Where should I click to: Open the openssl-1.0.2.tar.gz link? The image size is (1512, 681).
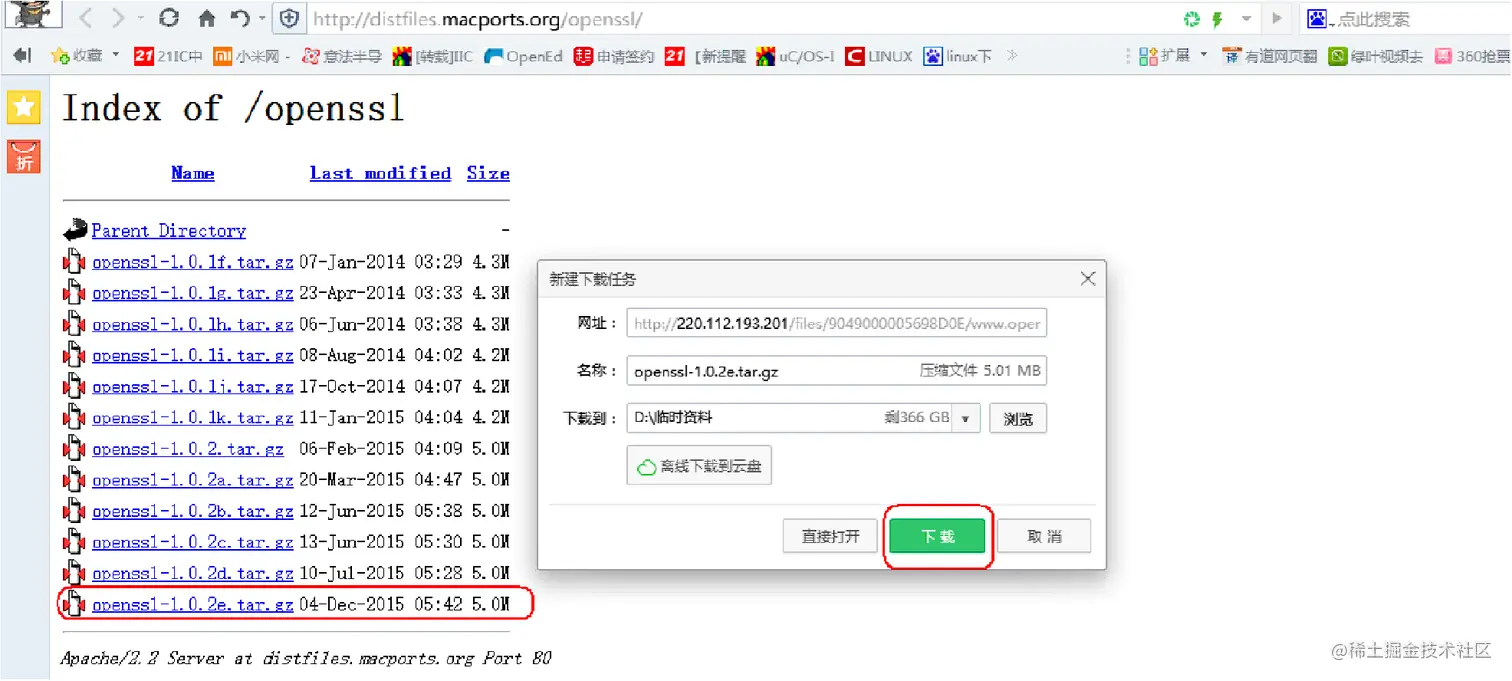coord(188,449)
